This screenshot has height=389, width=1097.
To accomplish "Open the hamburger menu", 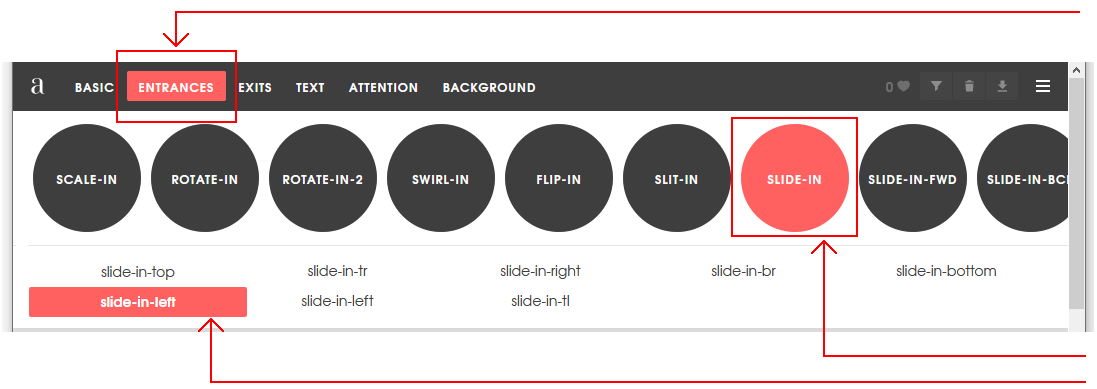I will point(1043,86).
